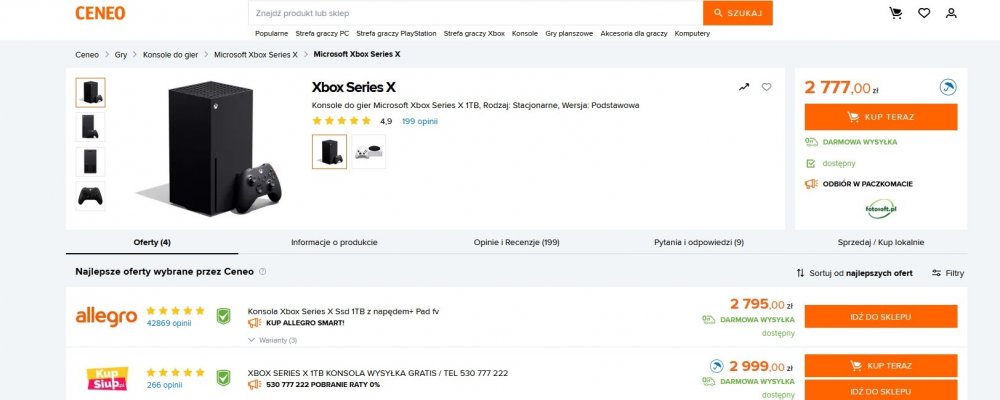Open the favorites heart in header

pos(923,13)
